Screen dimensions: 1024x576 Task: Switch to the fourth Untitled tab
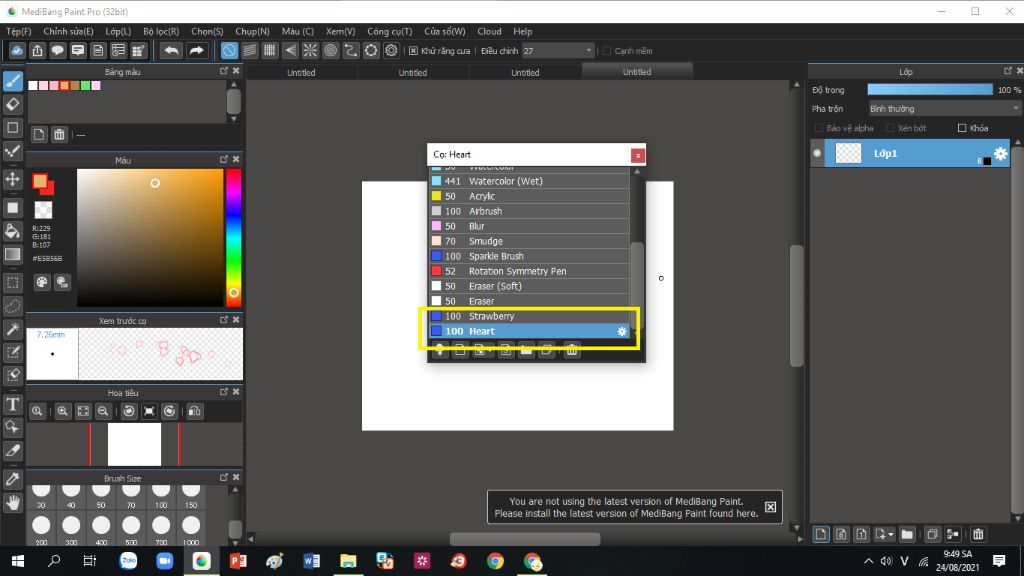tap(637, 72)
